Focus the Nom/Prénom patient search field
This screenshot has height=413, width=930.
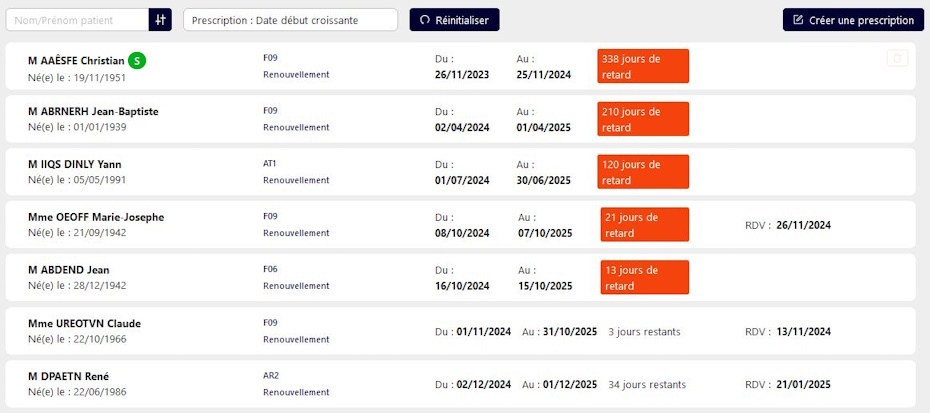(x=77, y=20)
